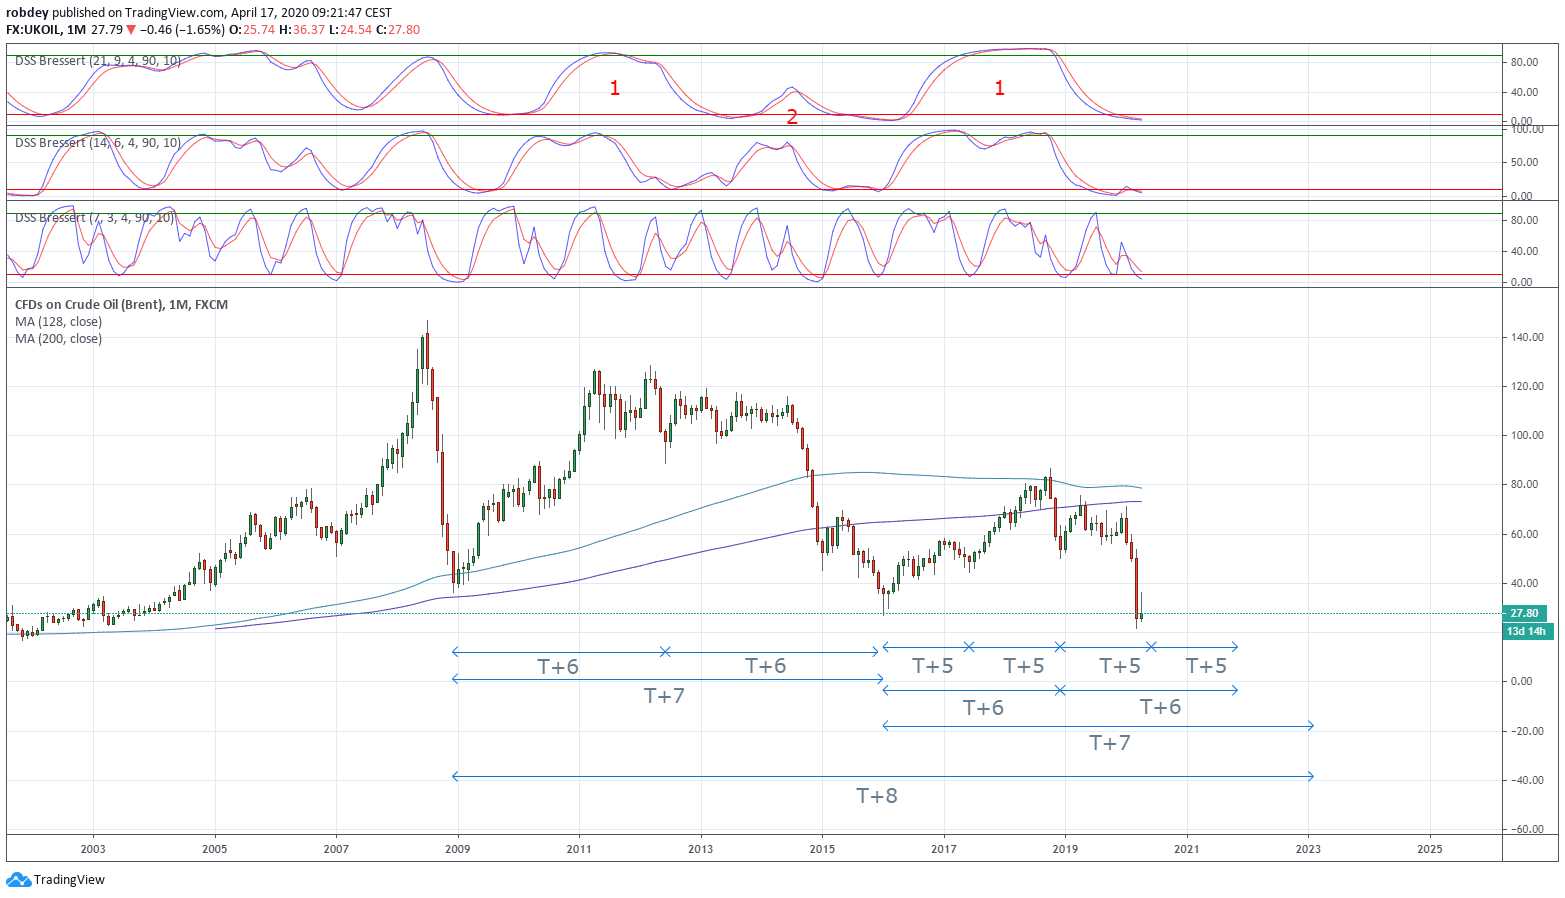1565x898 pixels.
Task: Click the 13d 14h countdown tag
Action: coord(1527,631)
